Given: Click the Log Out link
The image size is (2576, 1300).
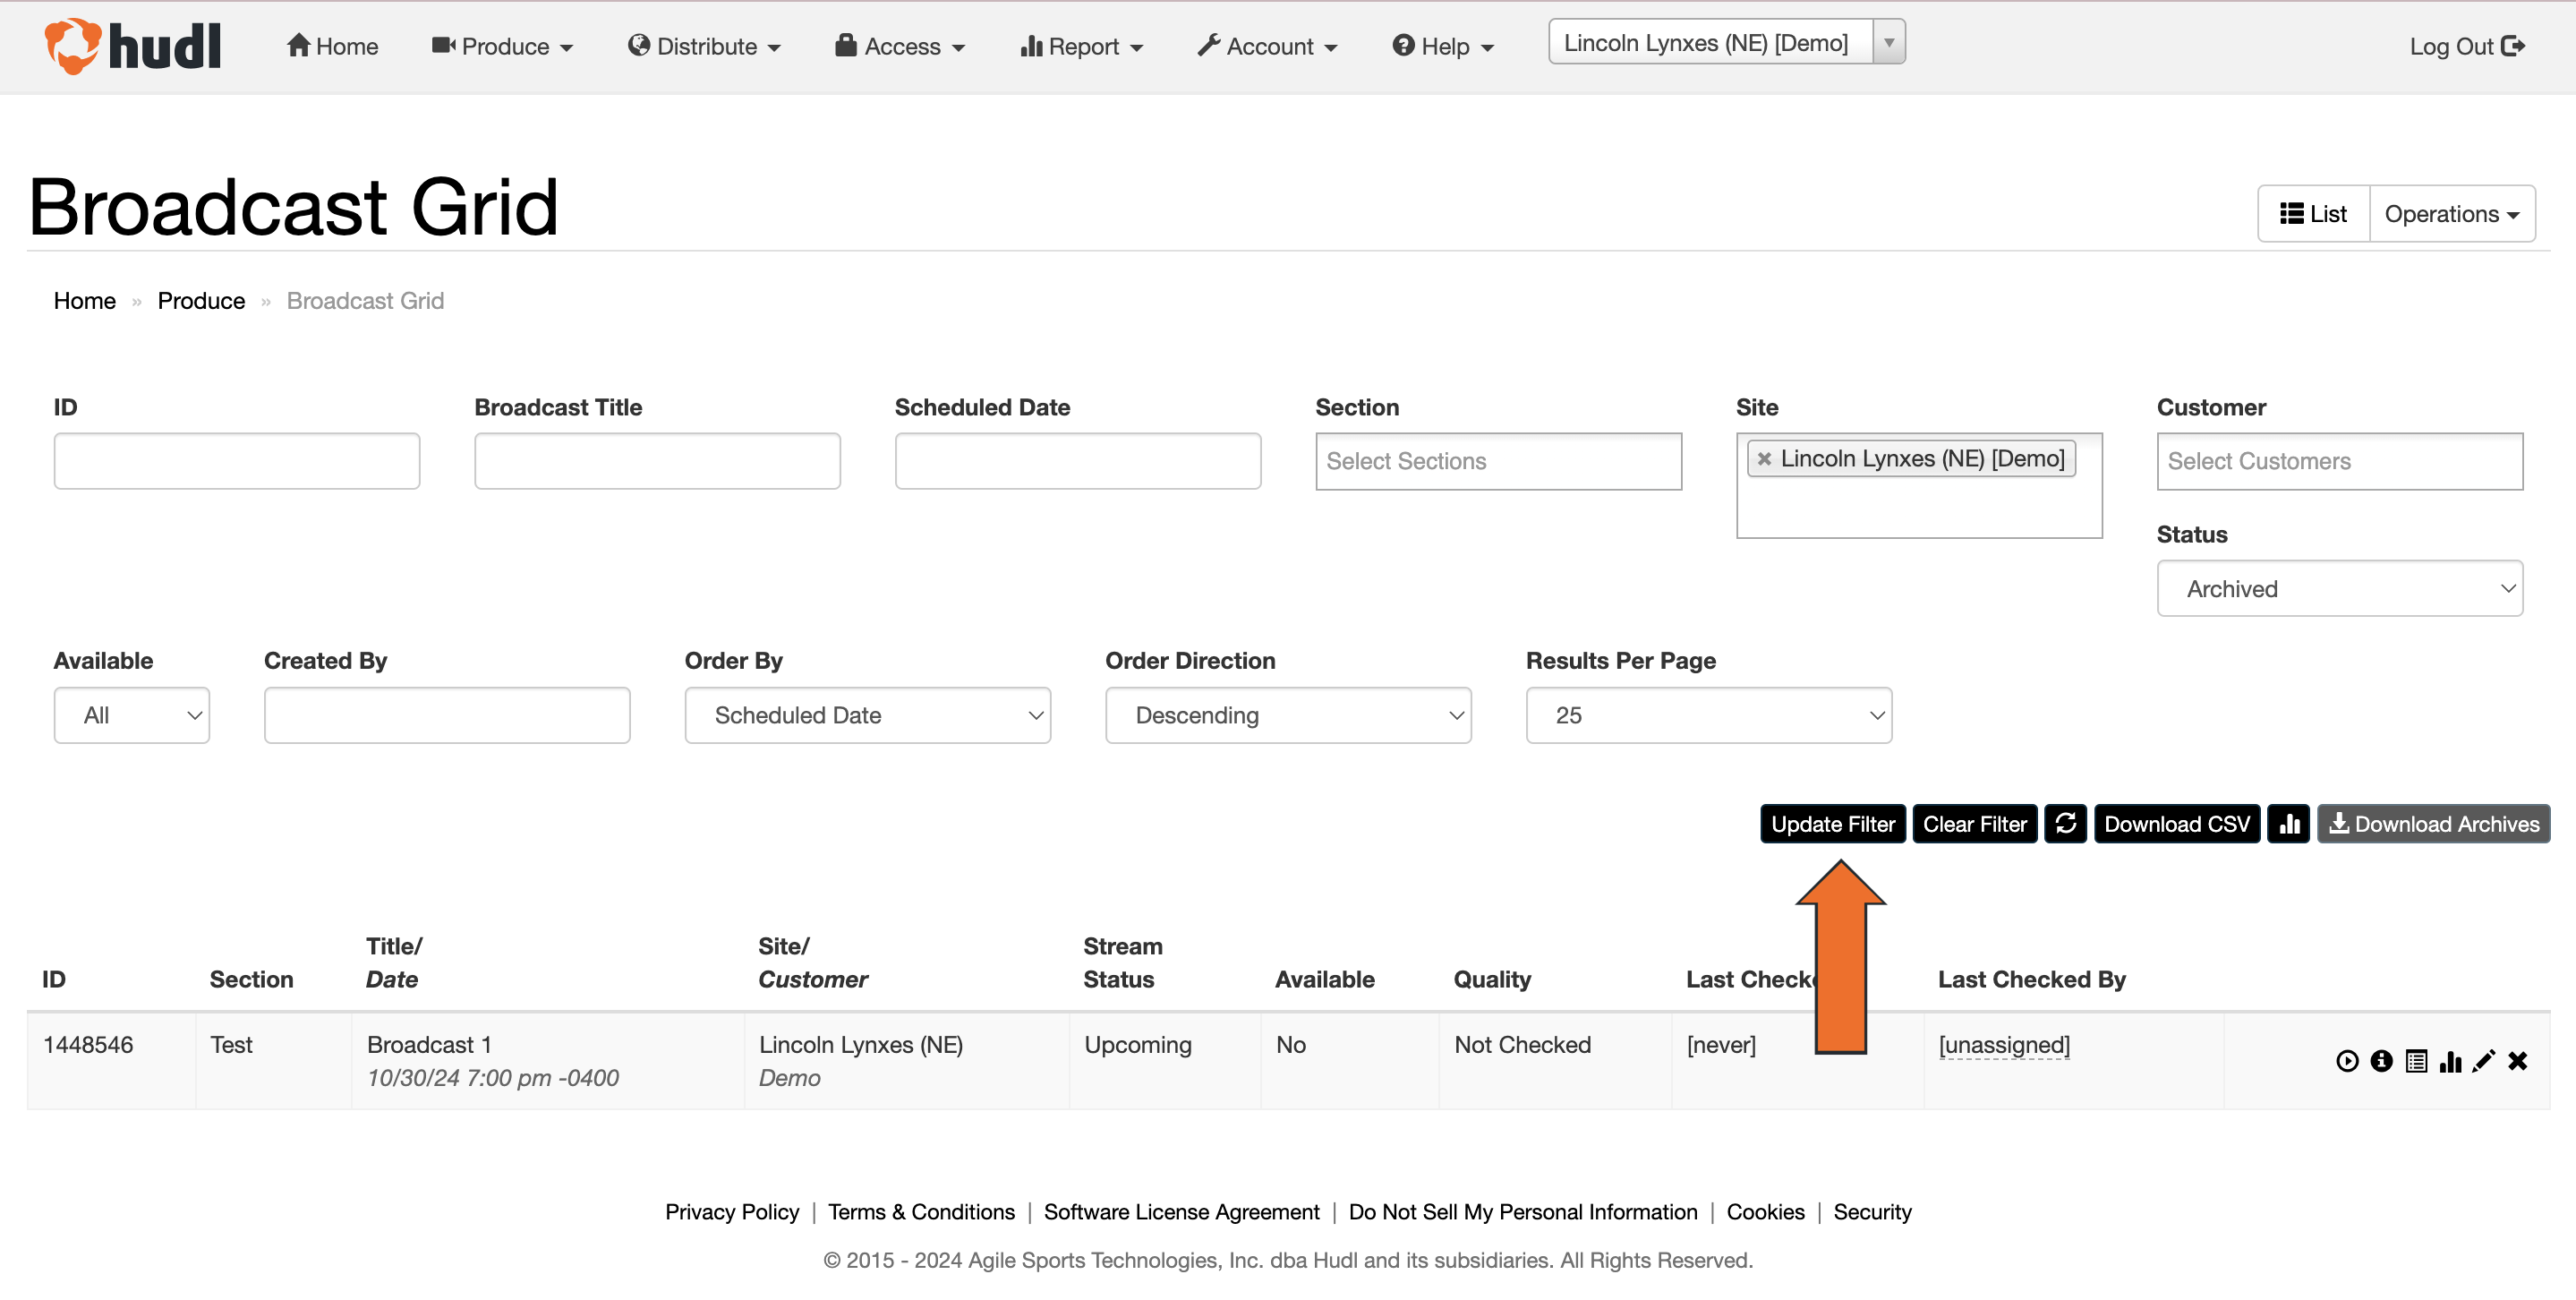Looking at the screenshot, I should pos(2467,46).
